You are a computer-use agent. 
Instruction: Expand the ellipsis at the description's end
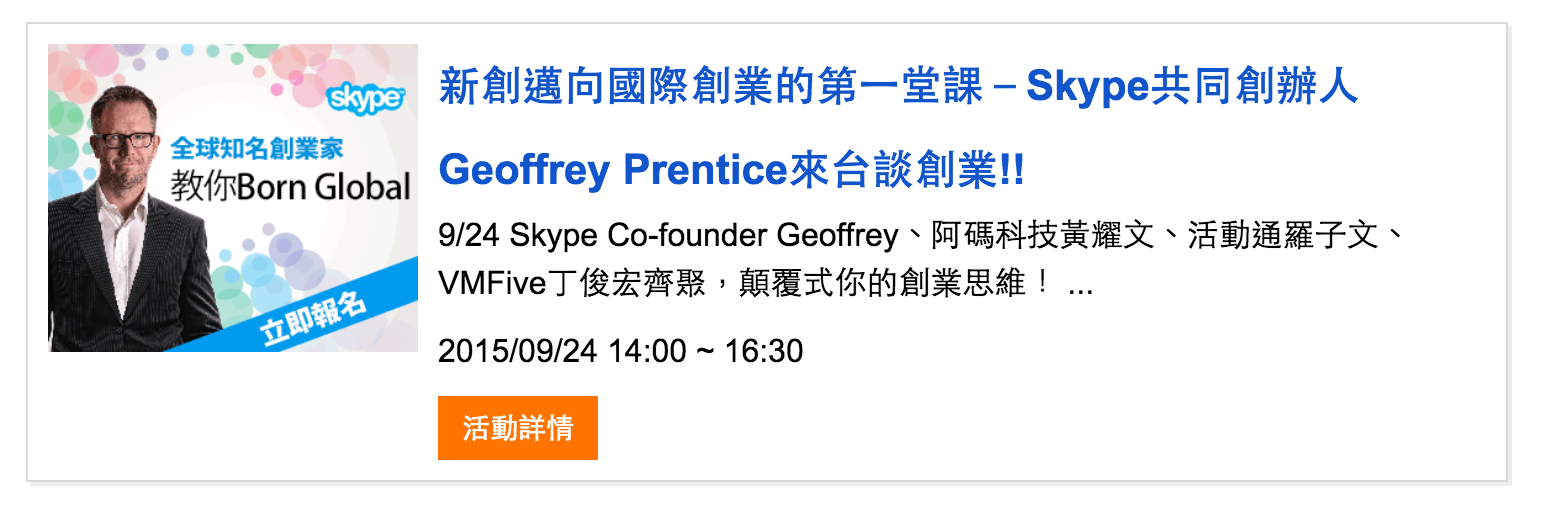tap(1081, 286)
